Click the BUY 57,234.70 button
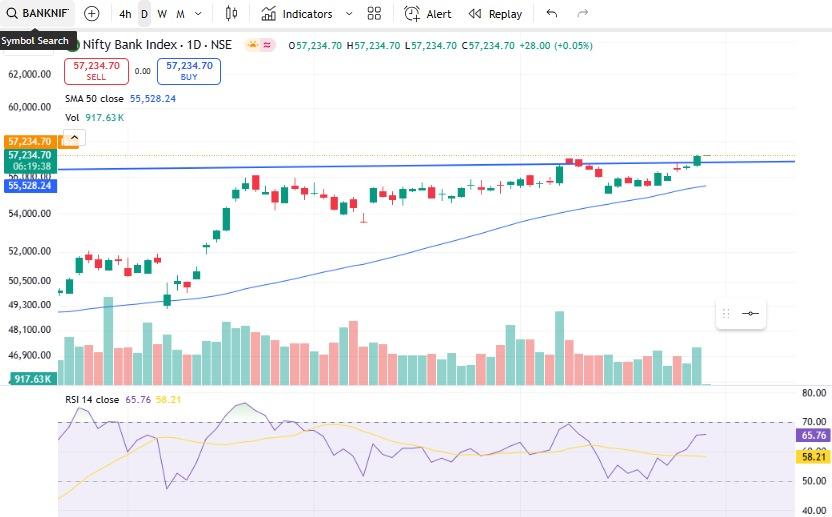The height and width of the screenshot is (517, 832). click(x=189, y=71)
